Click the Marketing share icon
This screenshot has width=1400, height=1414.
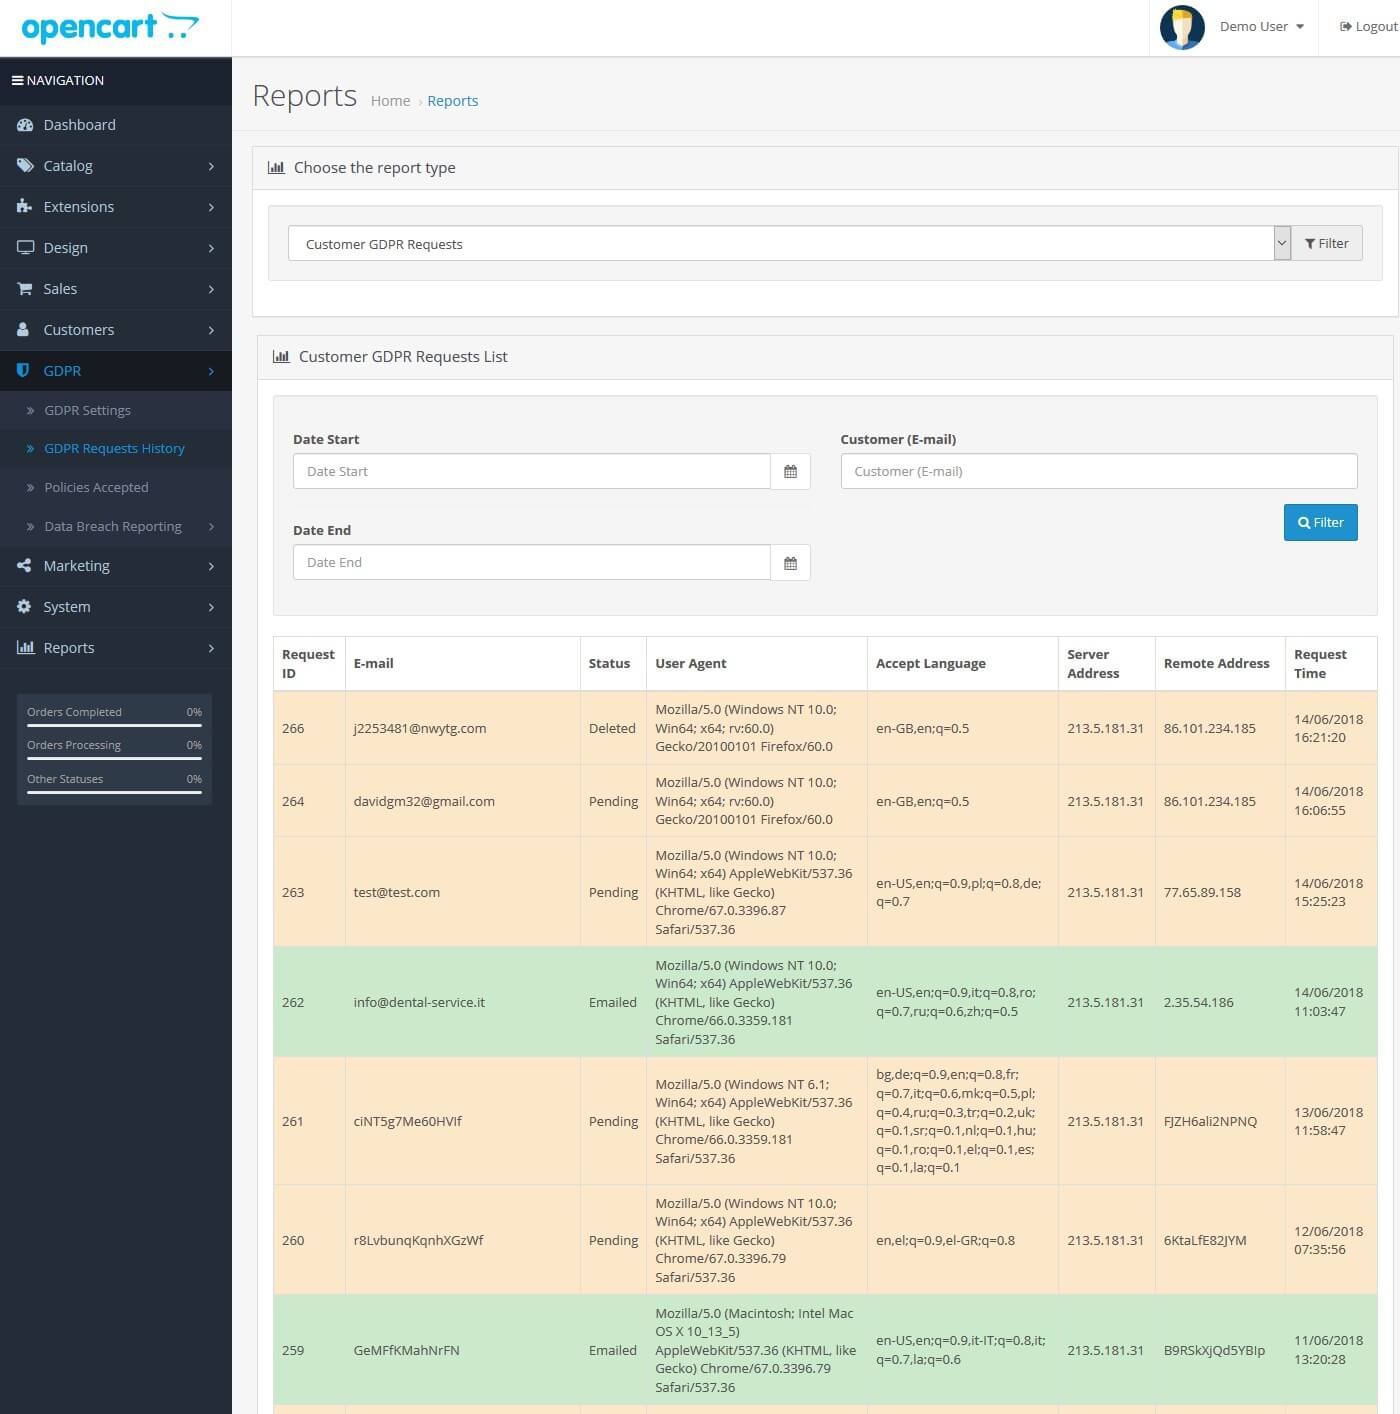[x=25, y=566]
